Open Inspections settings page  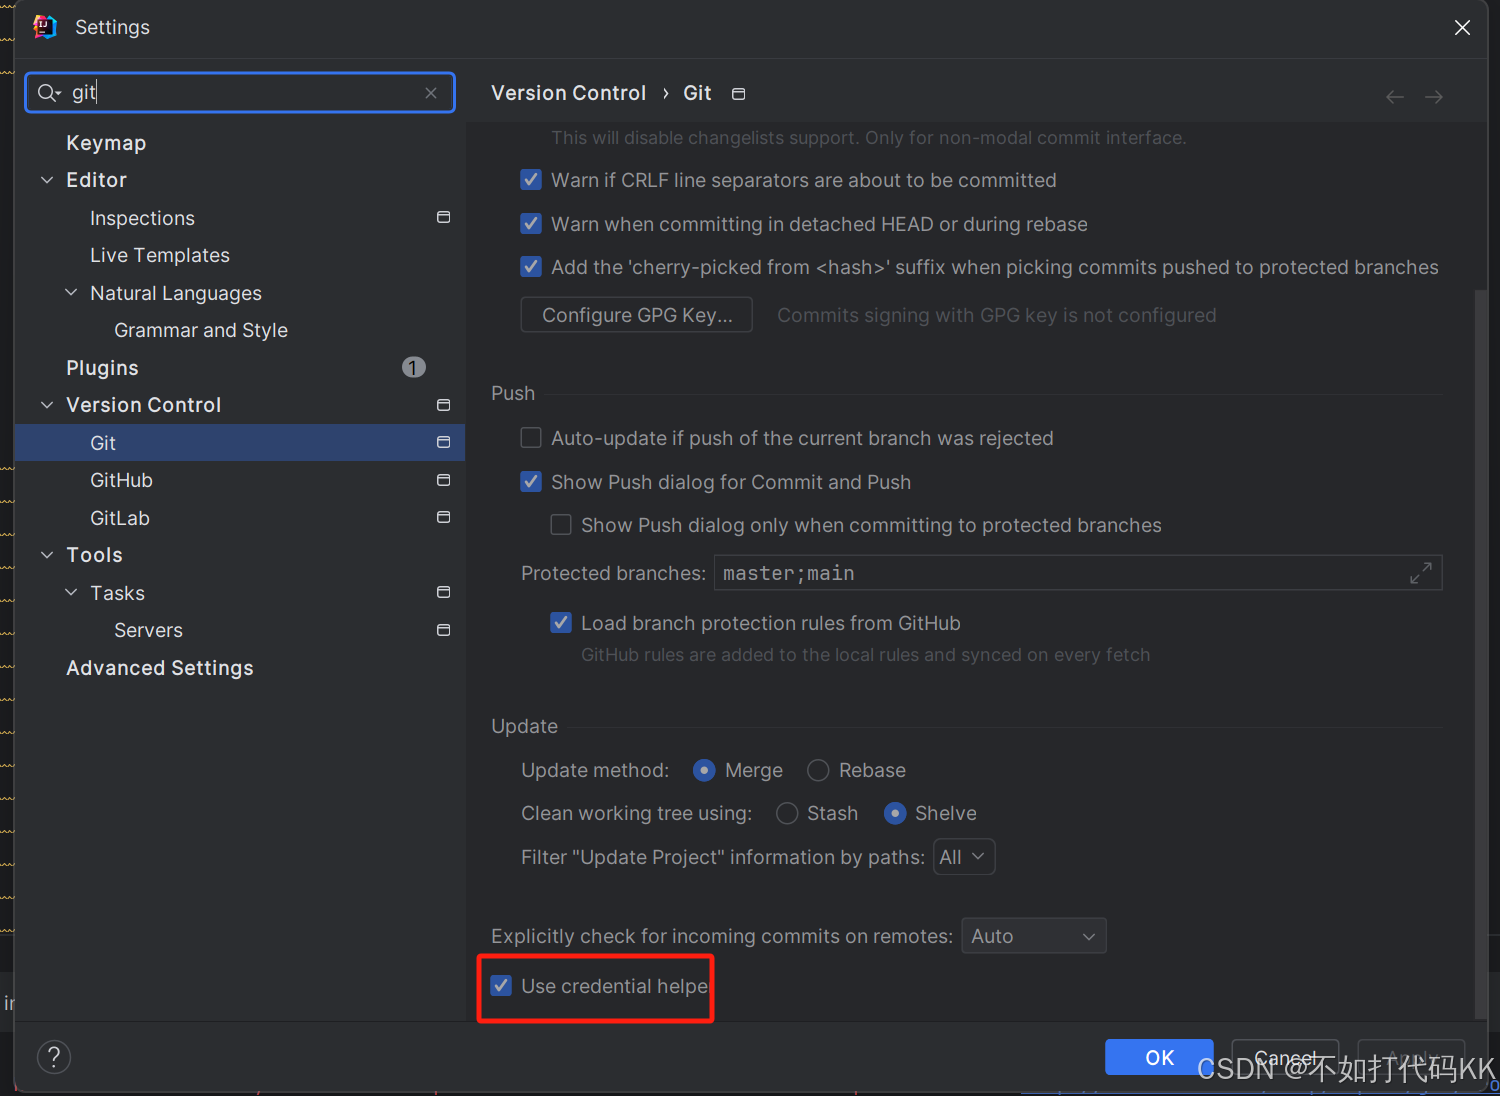(142, 218)
